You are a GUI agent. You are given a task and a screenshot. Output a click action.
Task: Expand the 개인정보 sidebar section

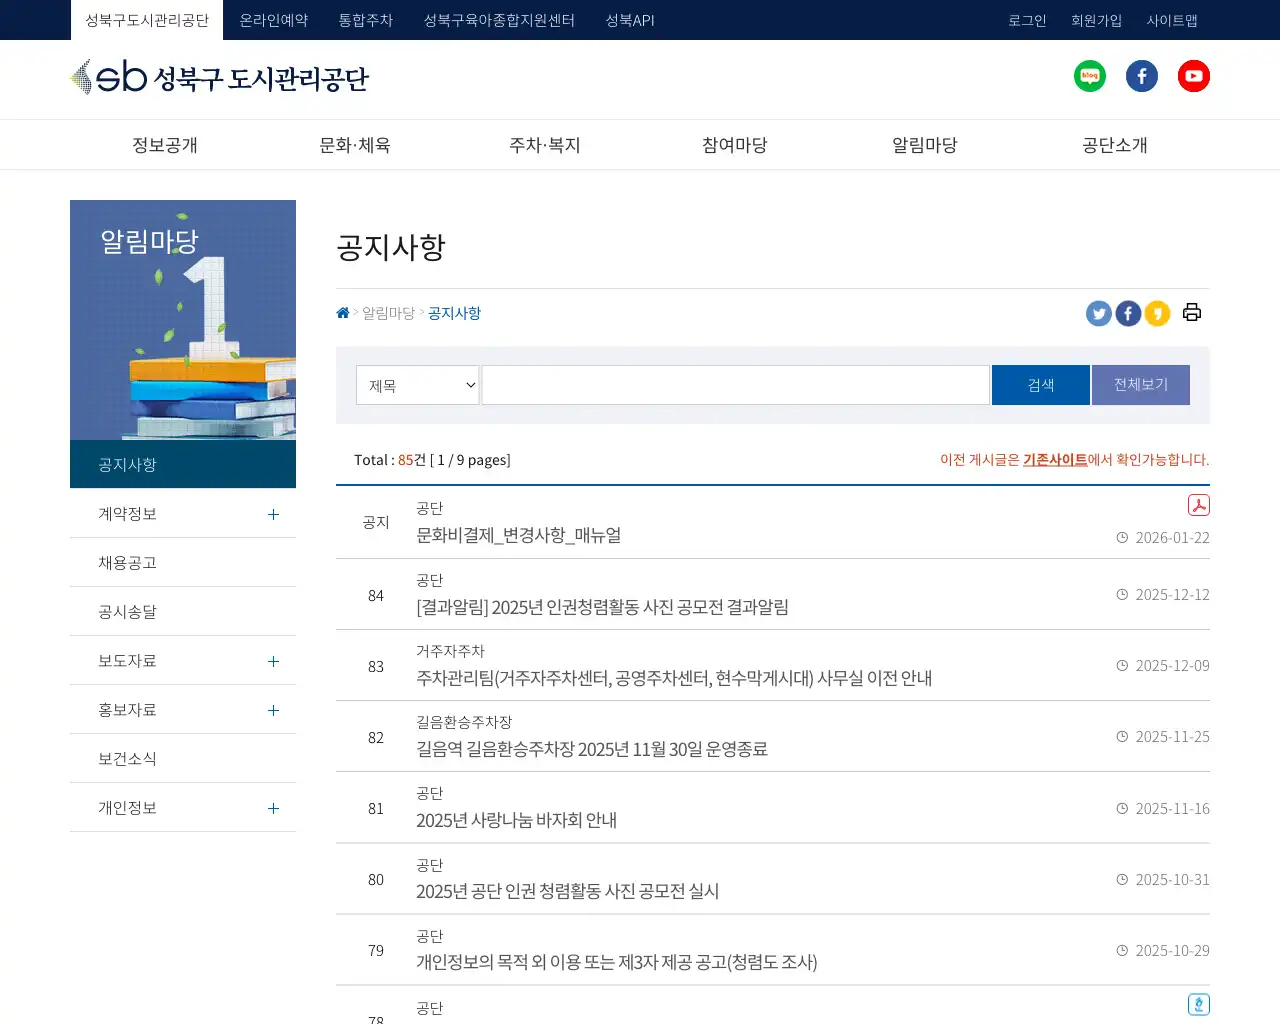coord(272,808)
